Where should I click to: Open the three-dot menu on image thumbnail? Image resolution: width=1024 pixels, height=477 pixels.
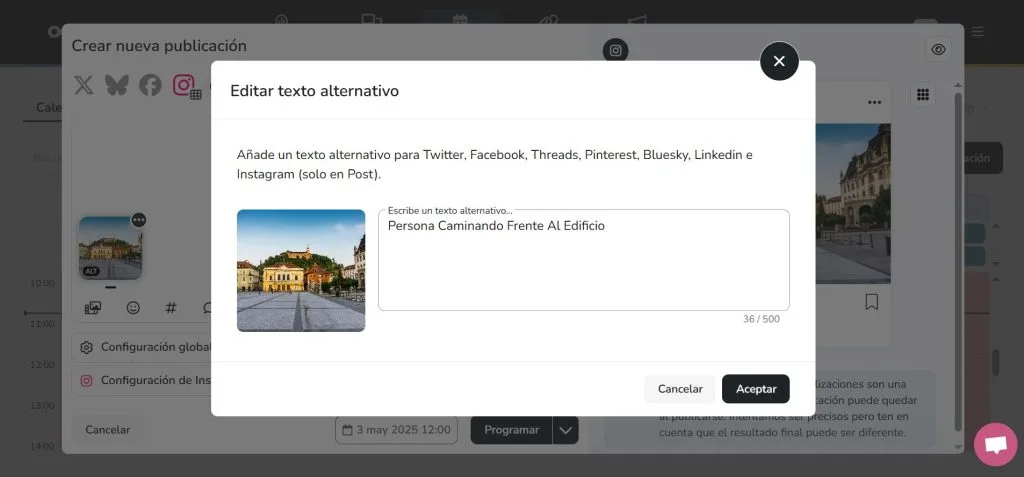point(138,220)
